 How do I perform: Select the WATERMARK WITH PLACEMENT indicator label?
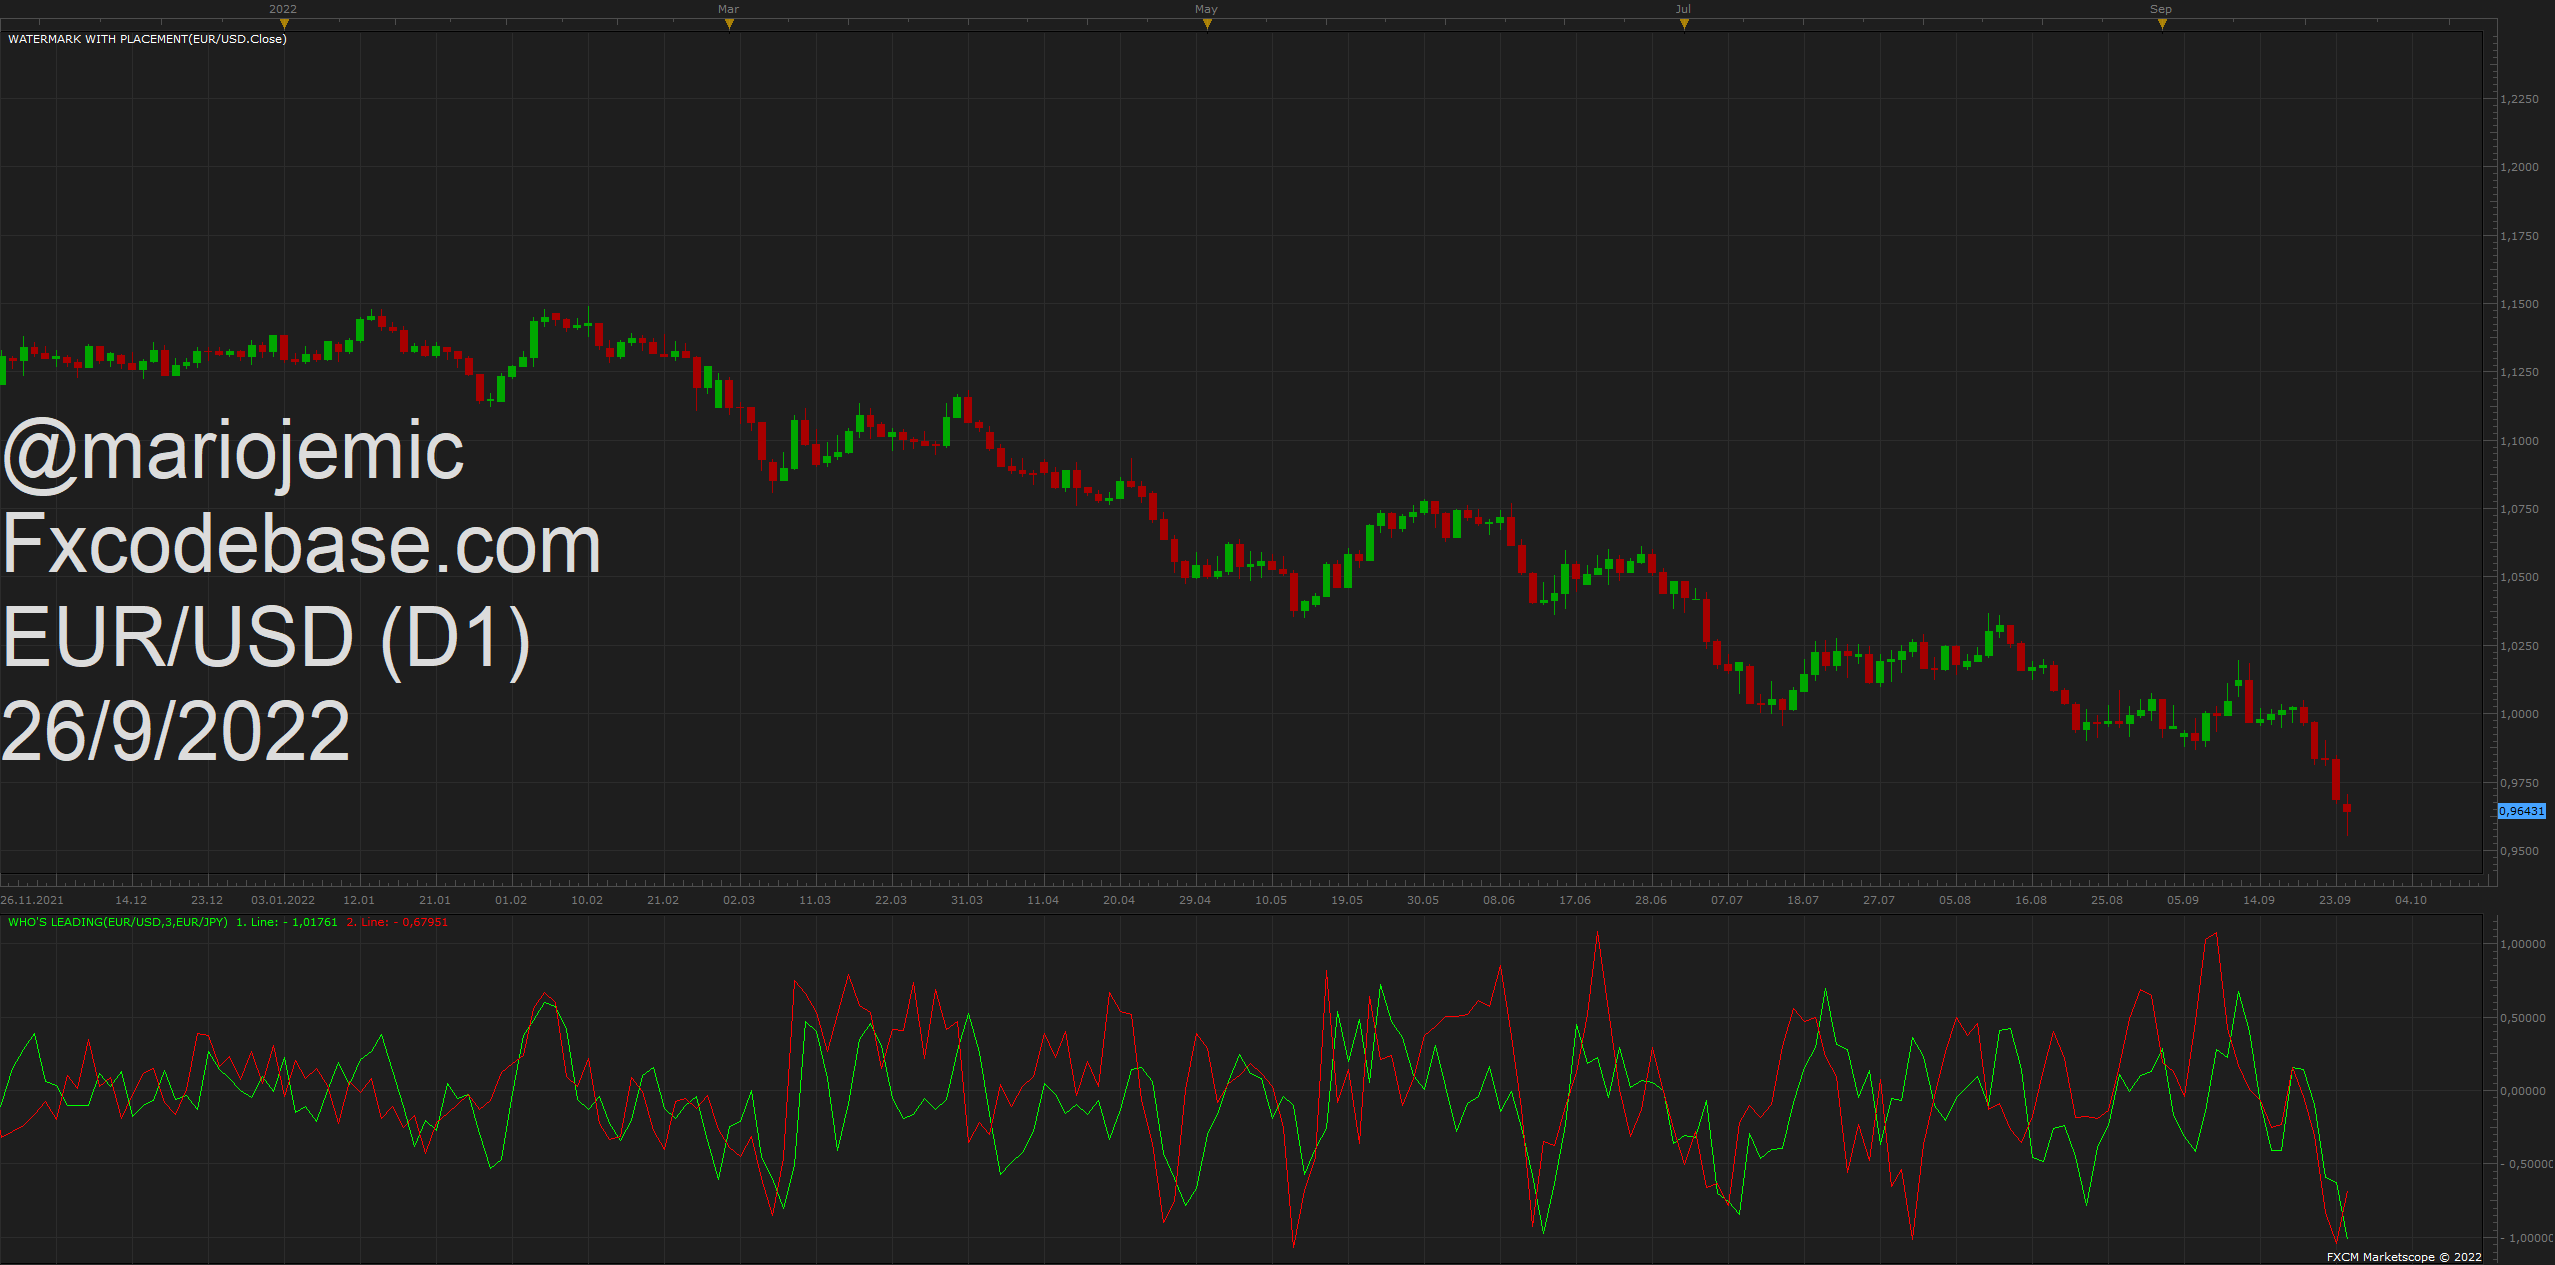coord(147,39)
